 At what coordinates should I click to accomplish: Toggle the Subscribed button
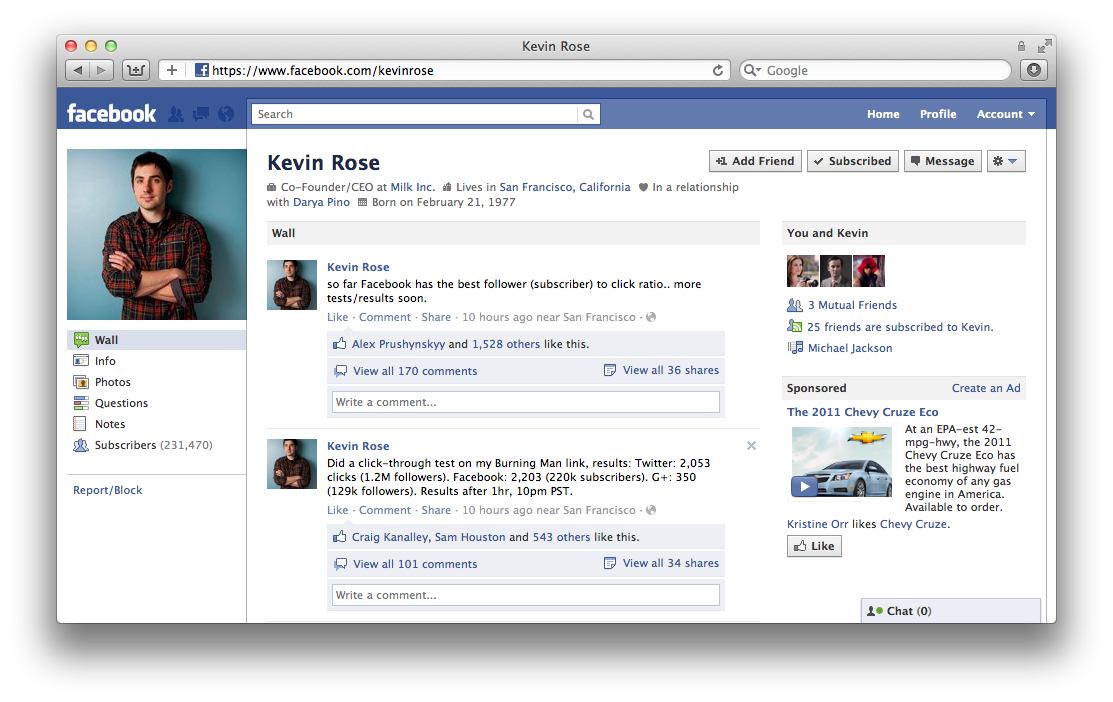pos(852,161)
